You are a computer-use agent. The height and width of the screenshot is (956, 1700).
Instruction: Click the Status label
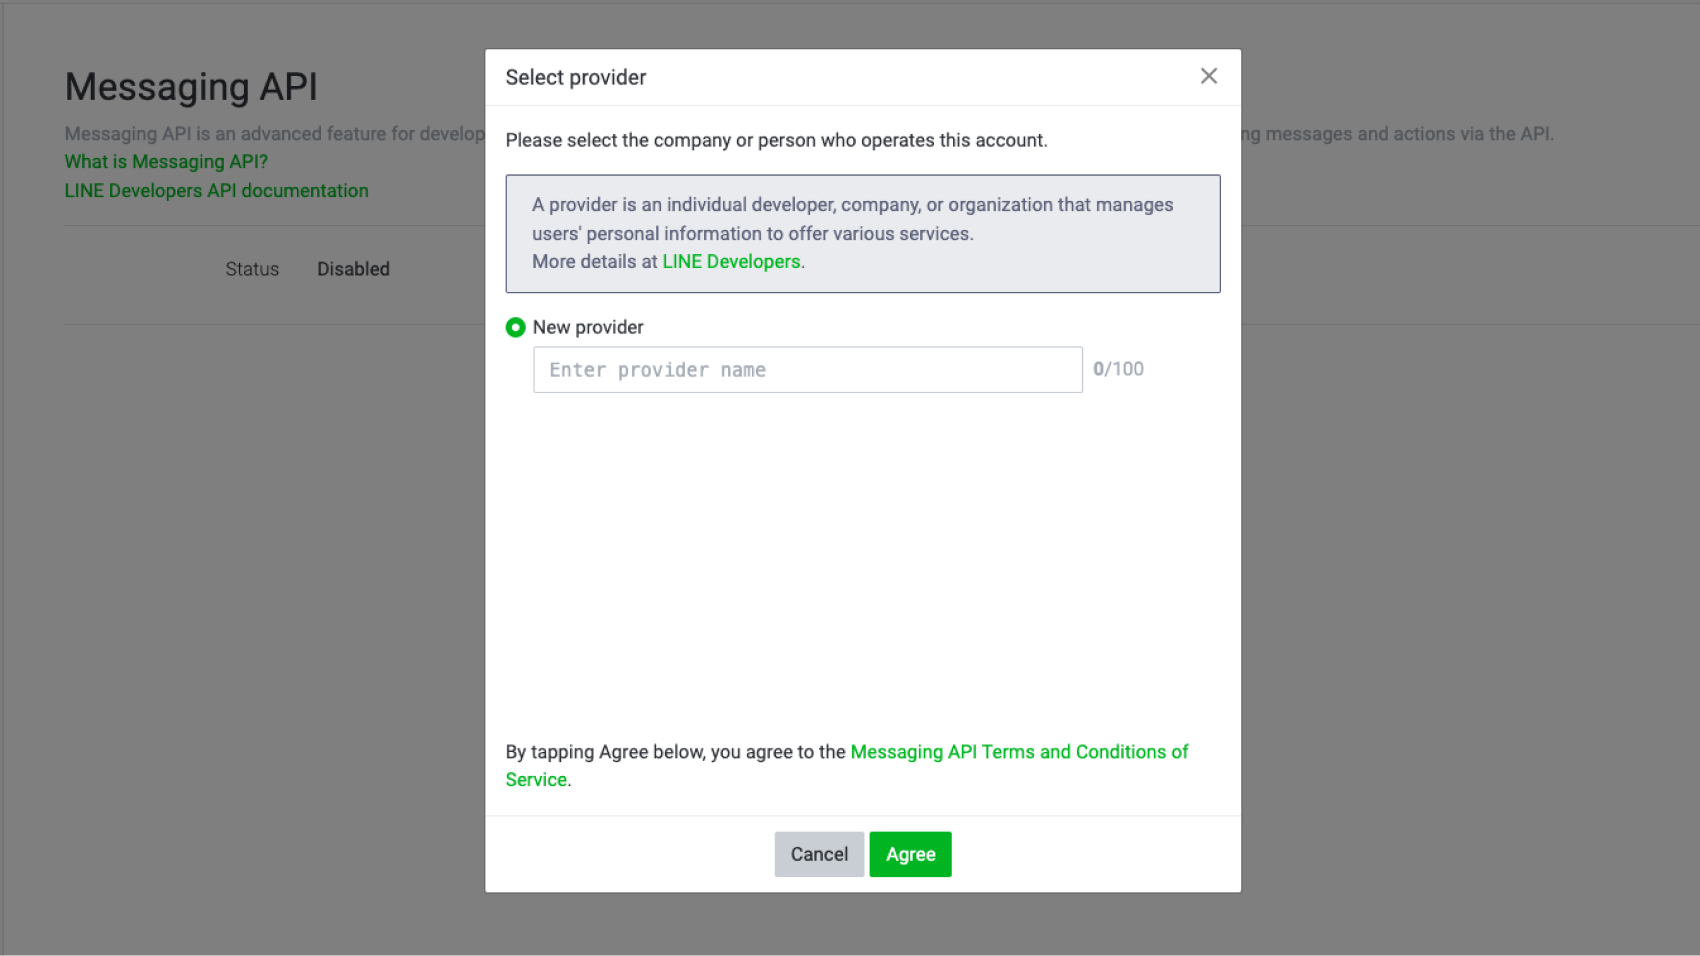click(x=252, y=269)
